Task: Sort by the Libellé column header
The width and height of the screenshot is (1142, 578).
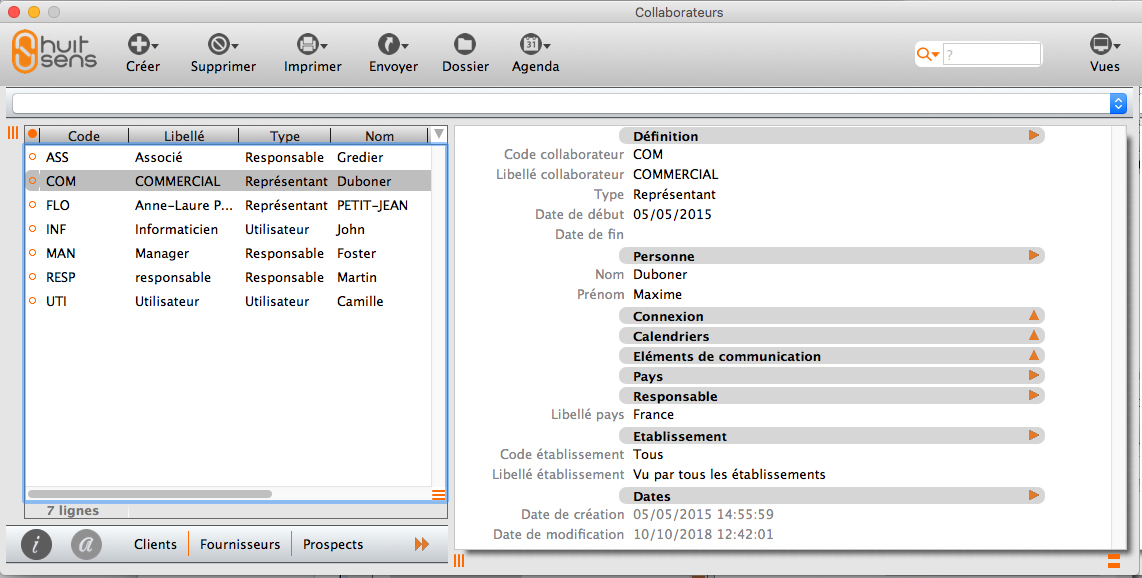Action: point(184,135)
